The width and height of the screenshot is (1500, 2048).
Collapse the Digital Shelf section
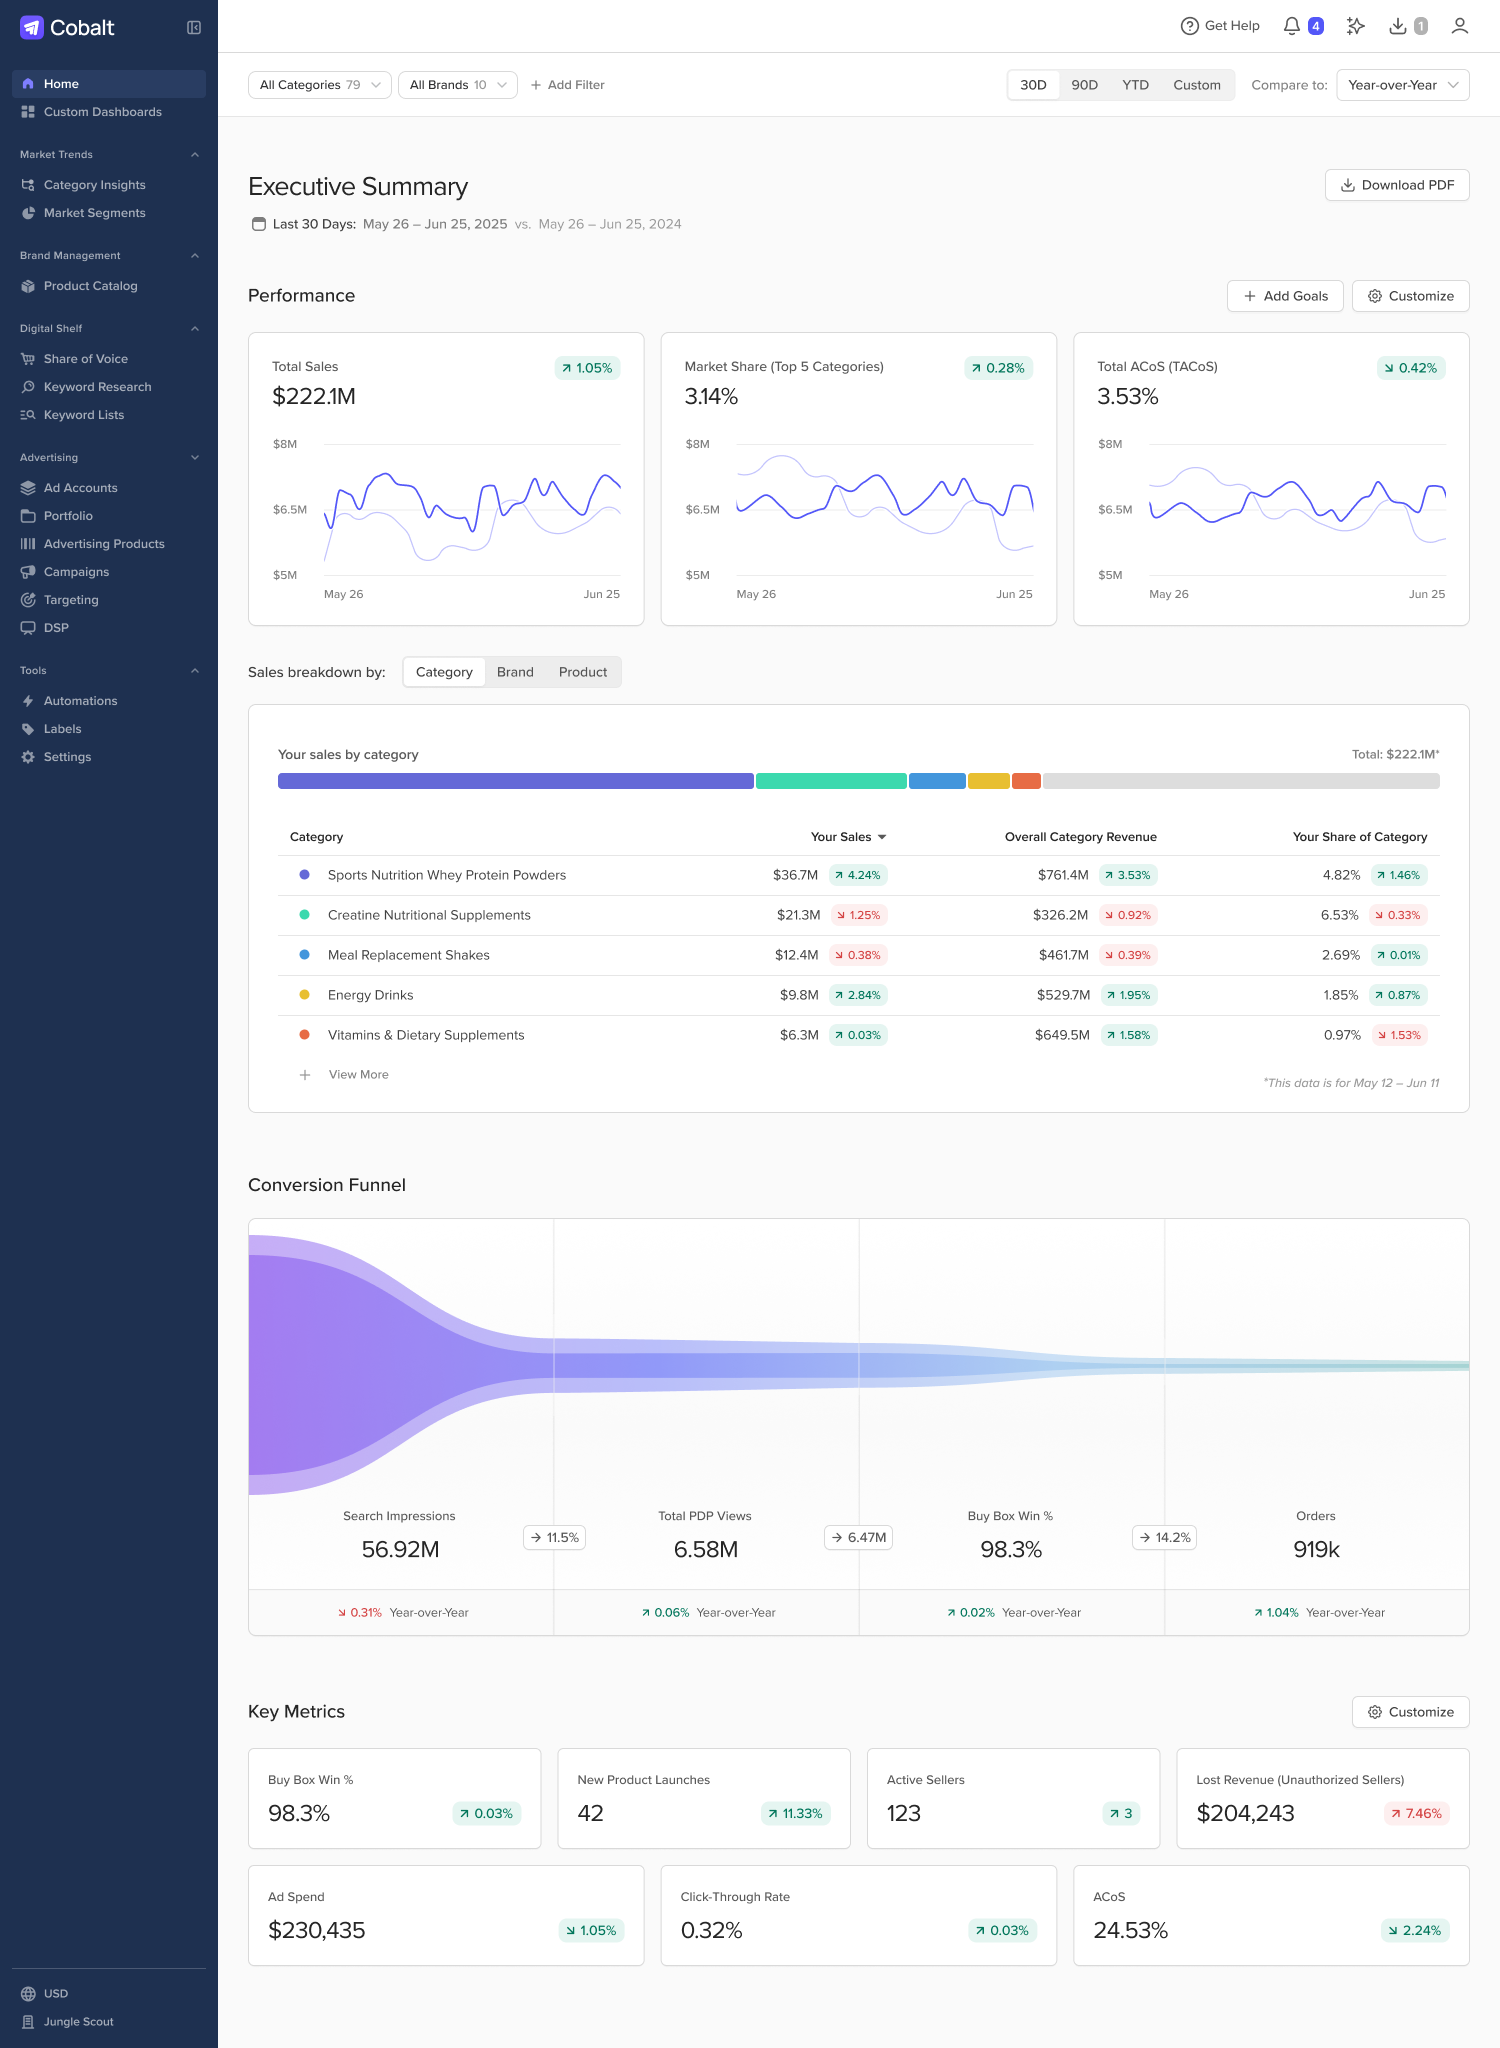[195, 329]
